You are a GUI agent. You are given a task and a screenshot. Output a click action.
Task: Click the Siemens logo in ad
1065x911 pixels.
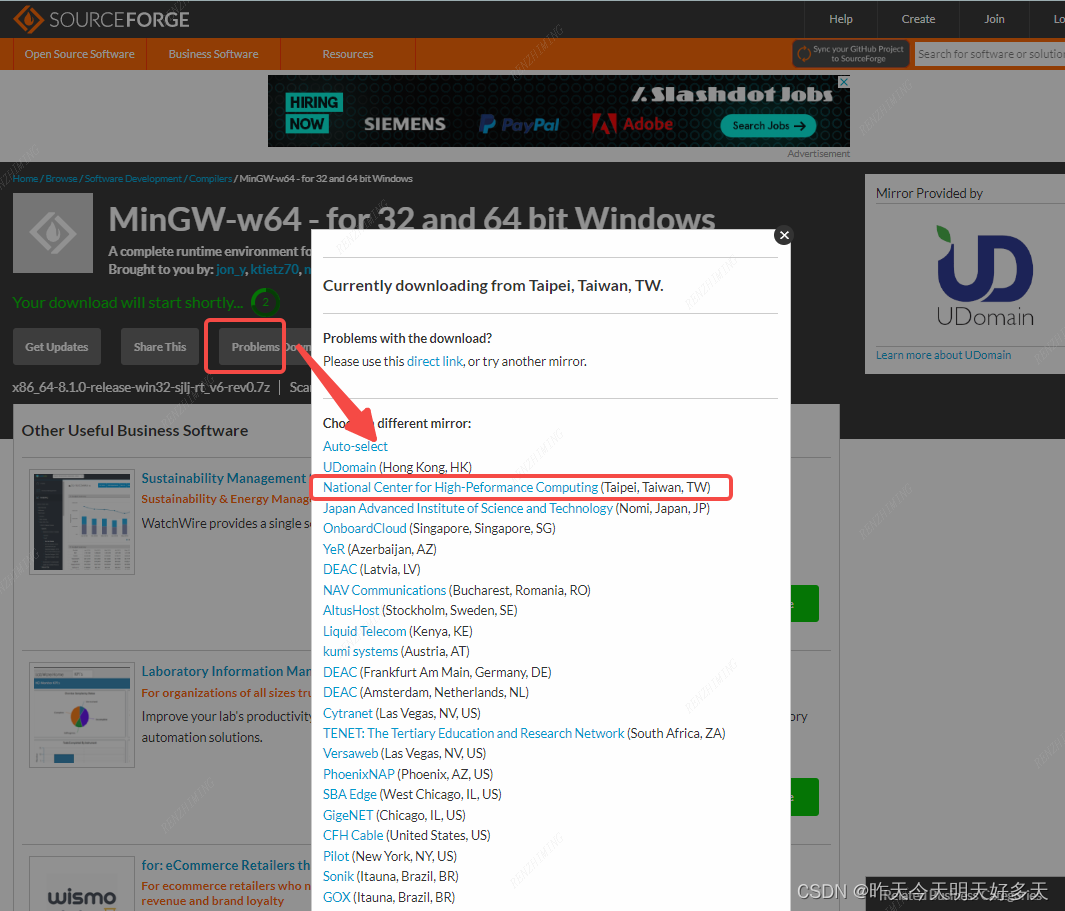point(405,124)
